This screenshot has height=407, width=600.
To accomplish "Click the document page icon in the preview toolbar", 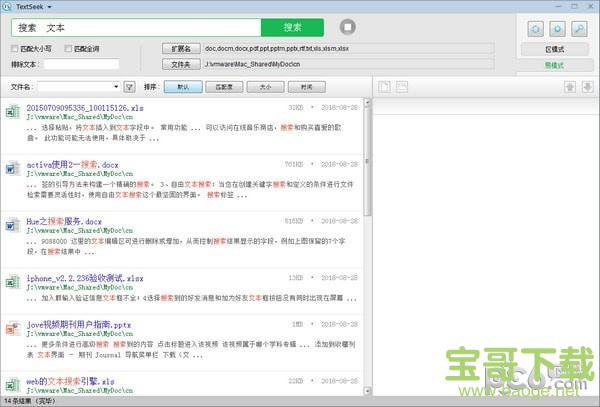I will (384, 87).
